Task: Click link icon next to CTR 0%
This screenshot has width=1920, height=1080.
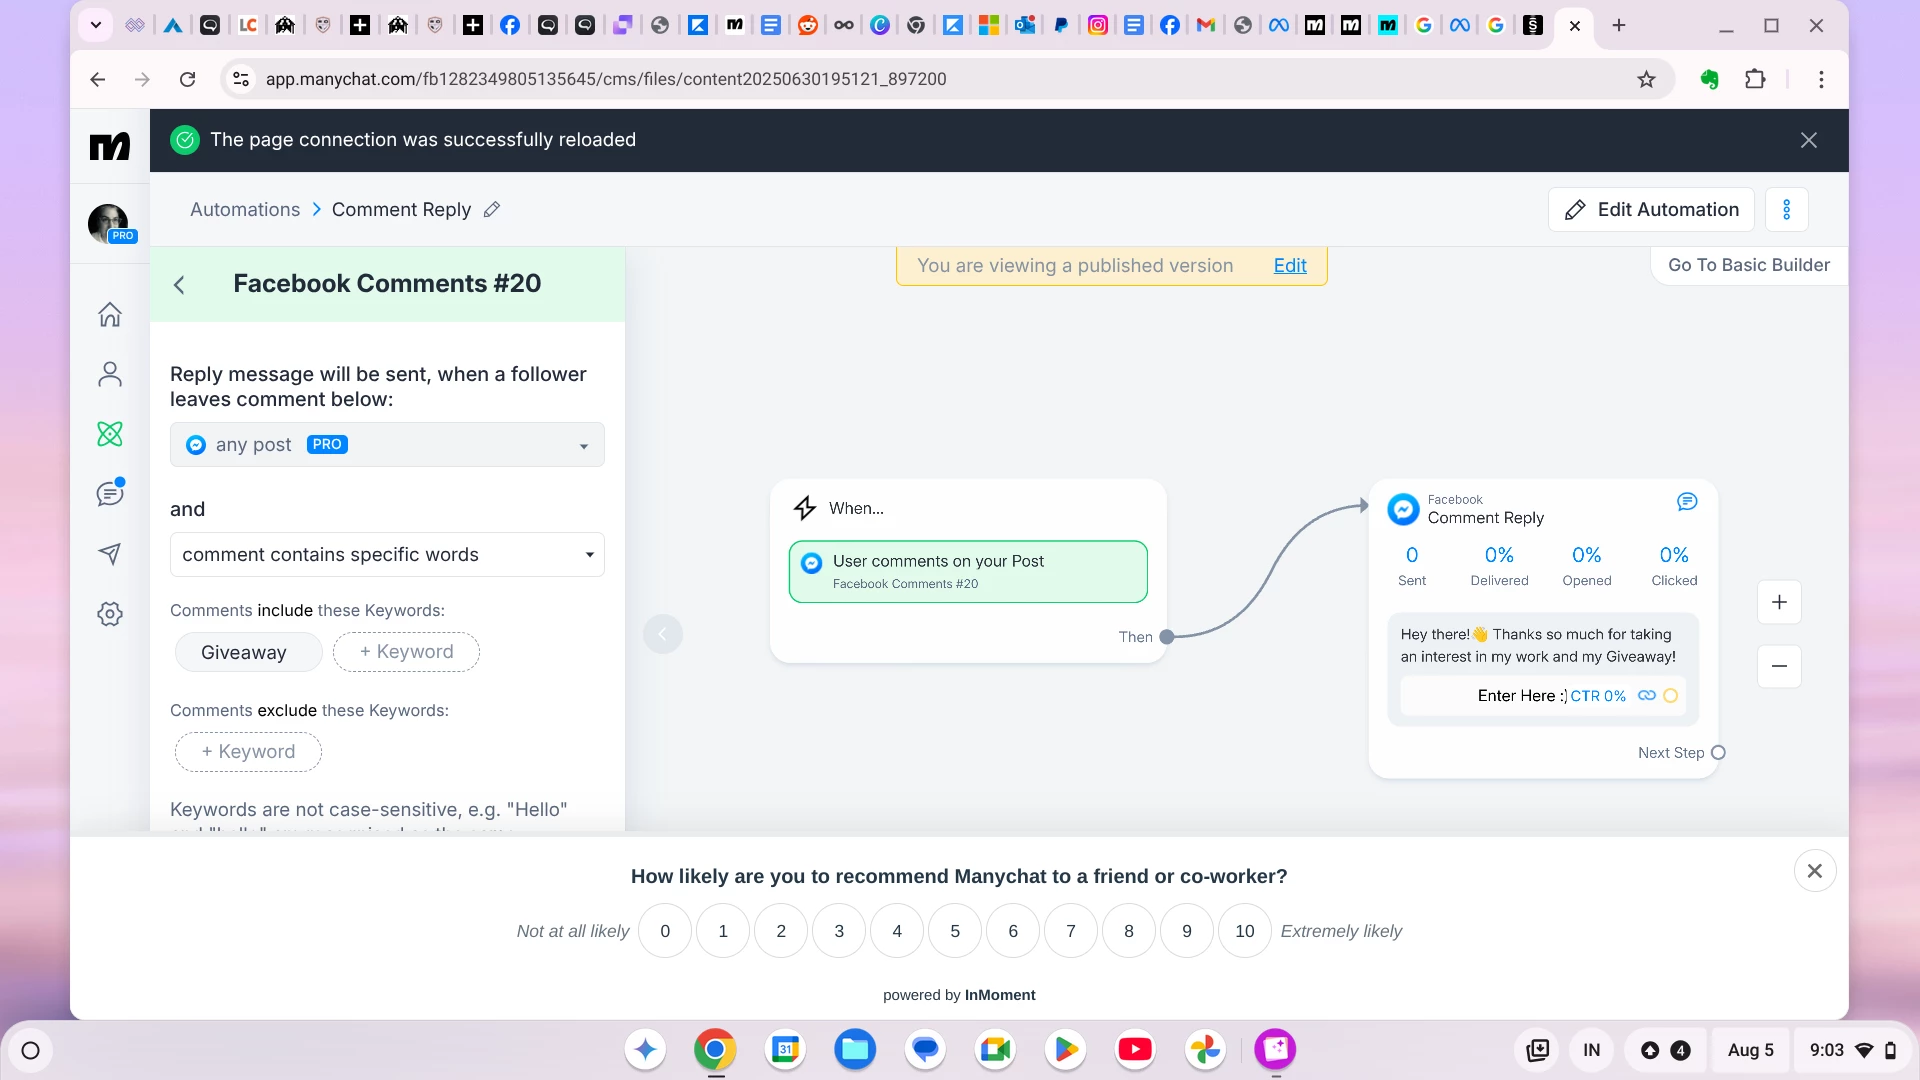Action: (1646, 696)
